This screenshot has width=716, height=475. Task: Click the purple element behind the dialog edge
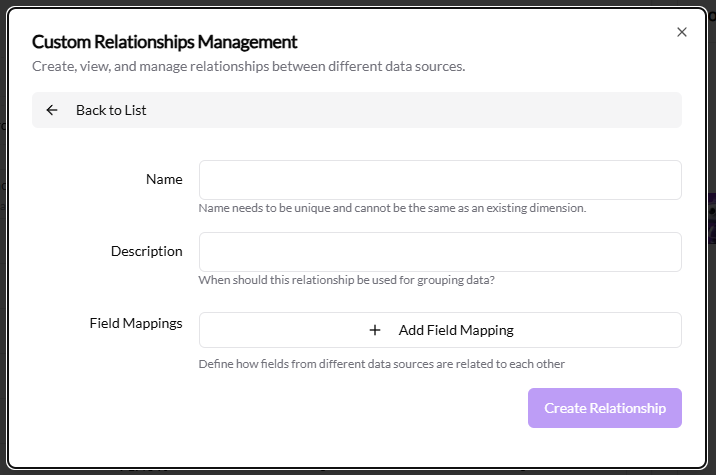click(711, 218)
